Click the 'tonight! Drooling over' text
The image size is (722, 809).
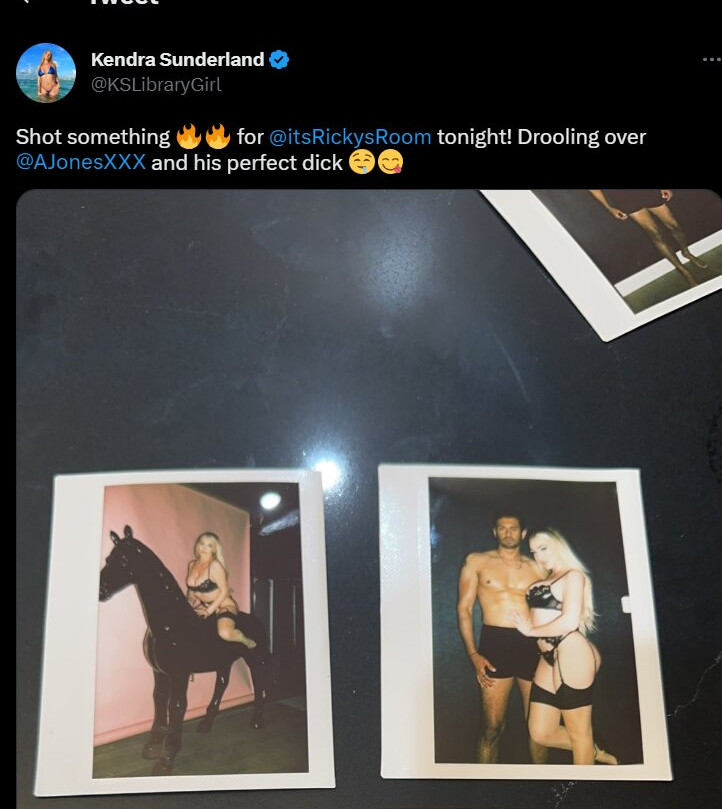[x=541, y=137]
